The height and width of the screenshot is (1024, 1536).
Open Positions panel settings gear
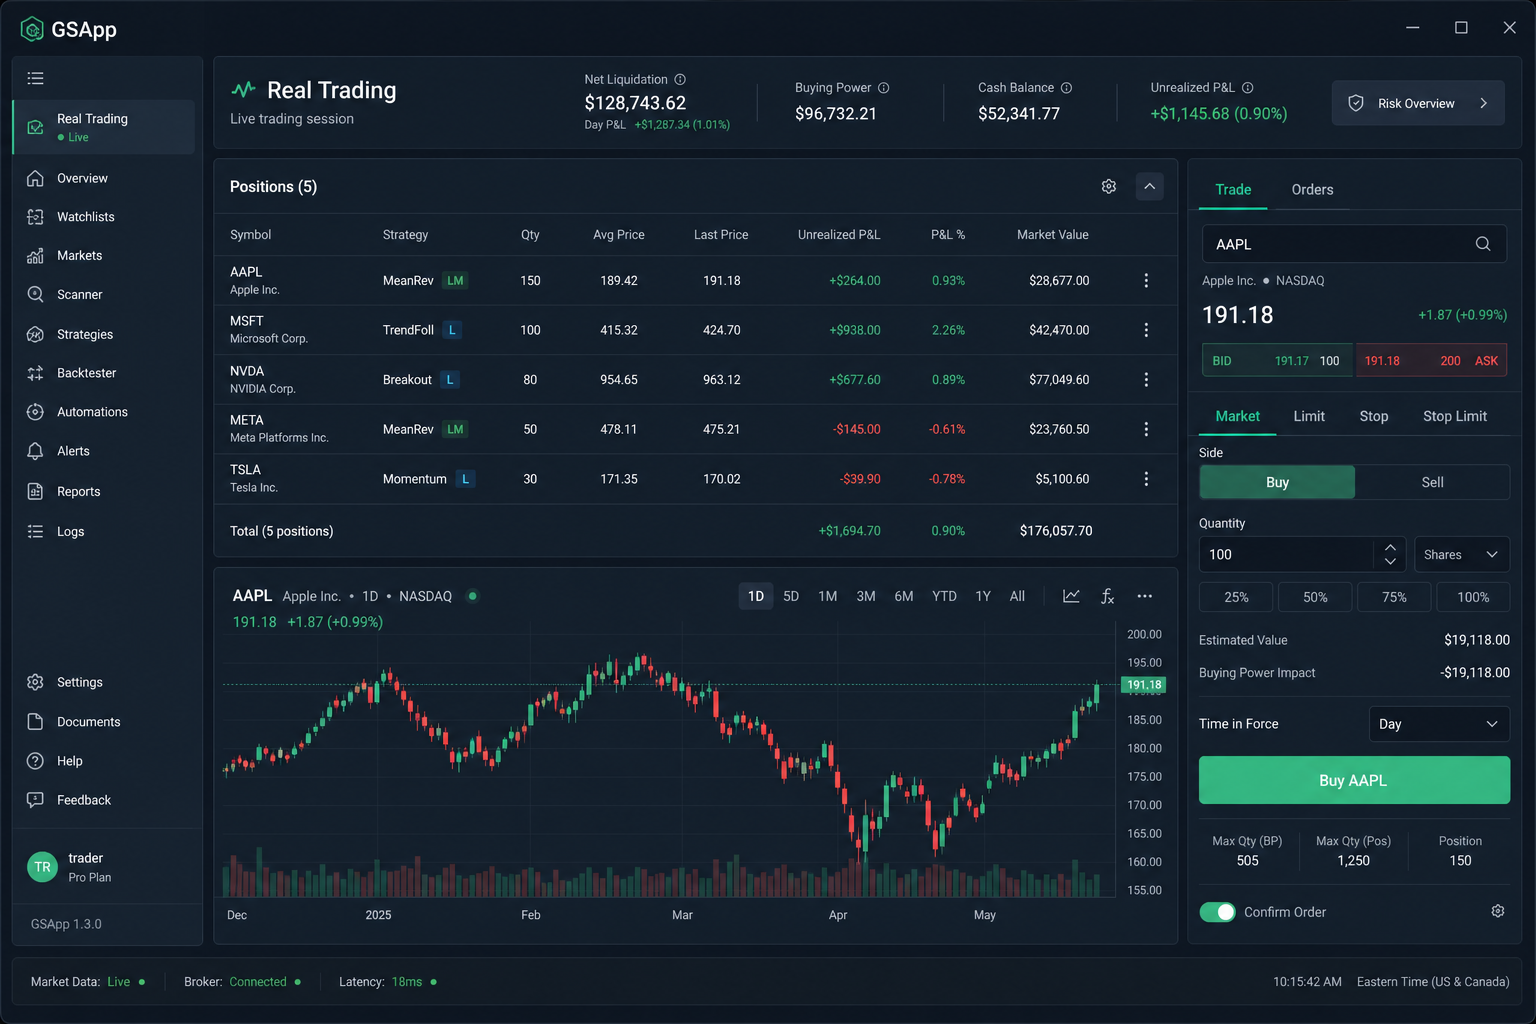coord(1109,186)
